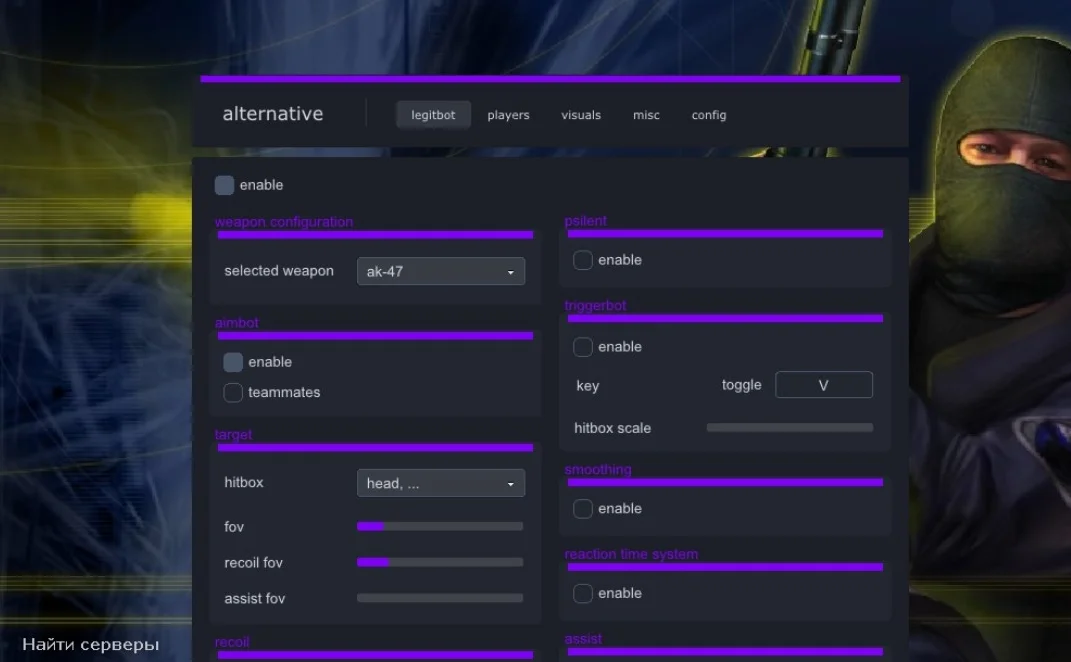This screenshot has height=662, width=1071.
Task: Turn on the triggerbot enable checkbox
Action: click(583, 347)
